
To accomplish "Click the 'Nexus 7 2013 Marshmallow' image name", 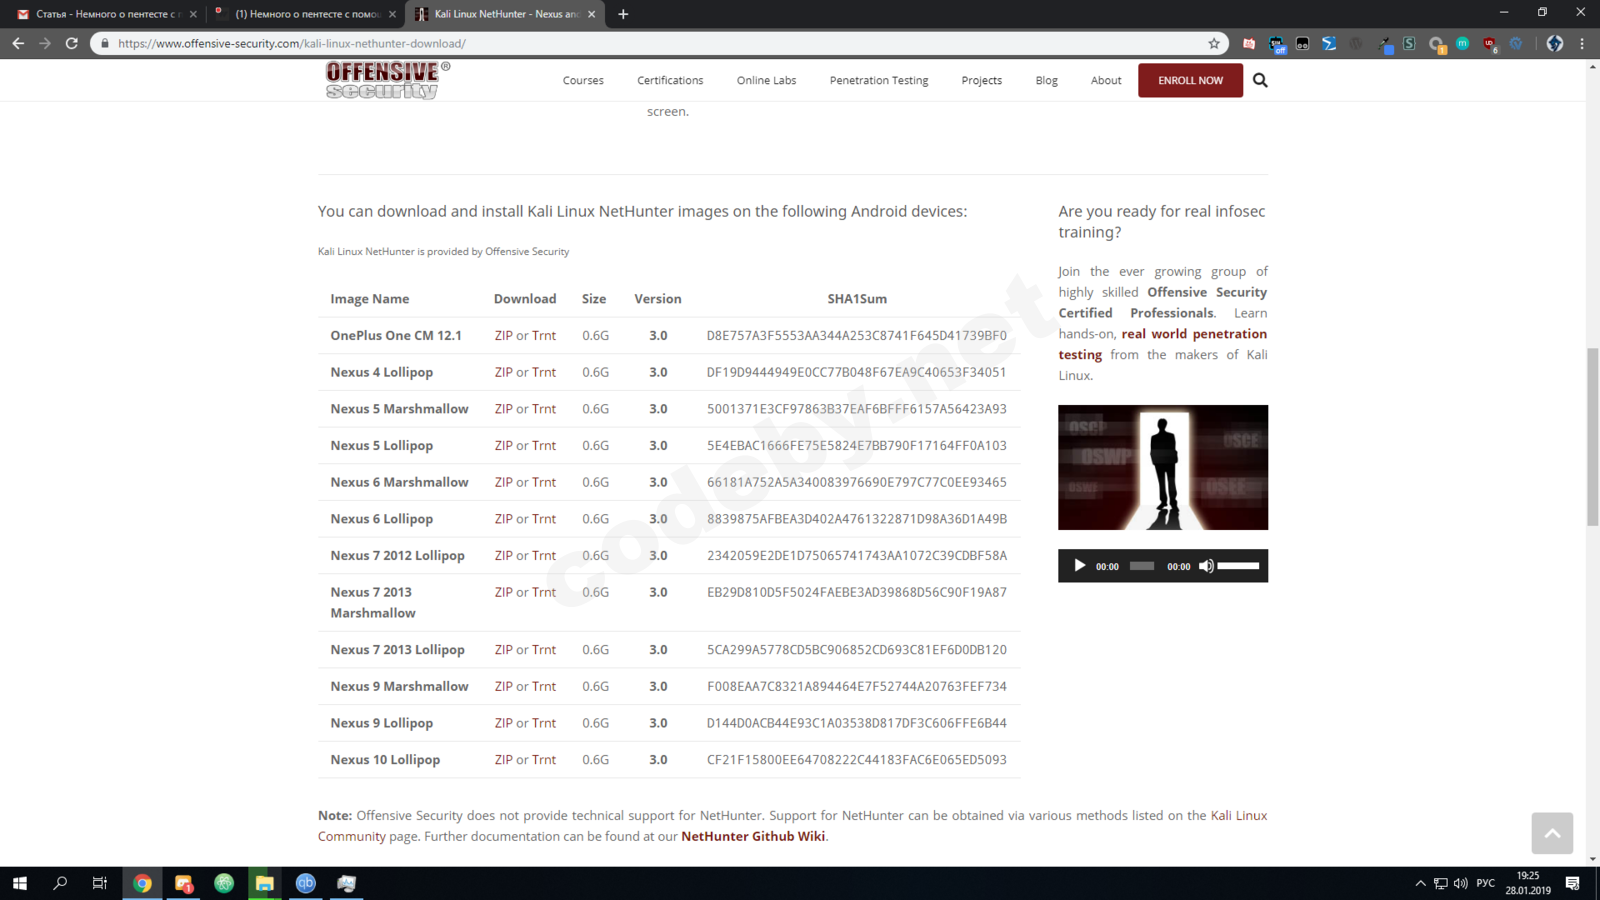I will coord(373,603).
